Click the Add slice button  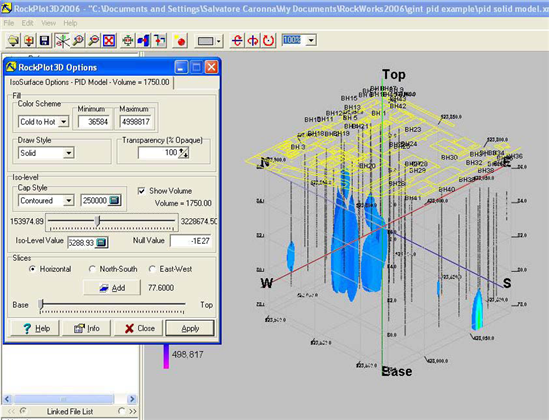point(112,288)
